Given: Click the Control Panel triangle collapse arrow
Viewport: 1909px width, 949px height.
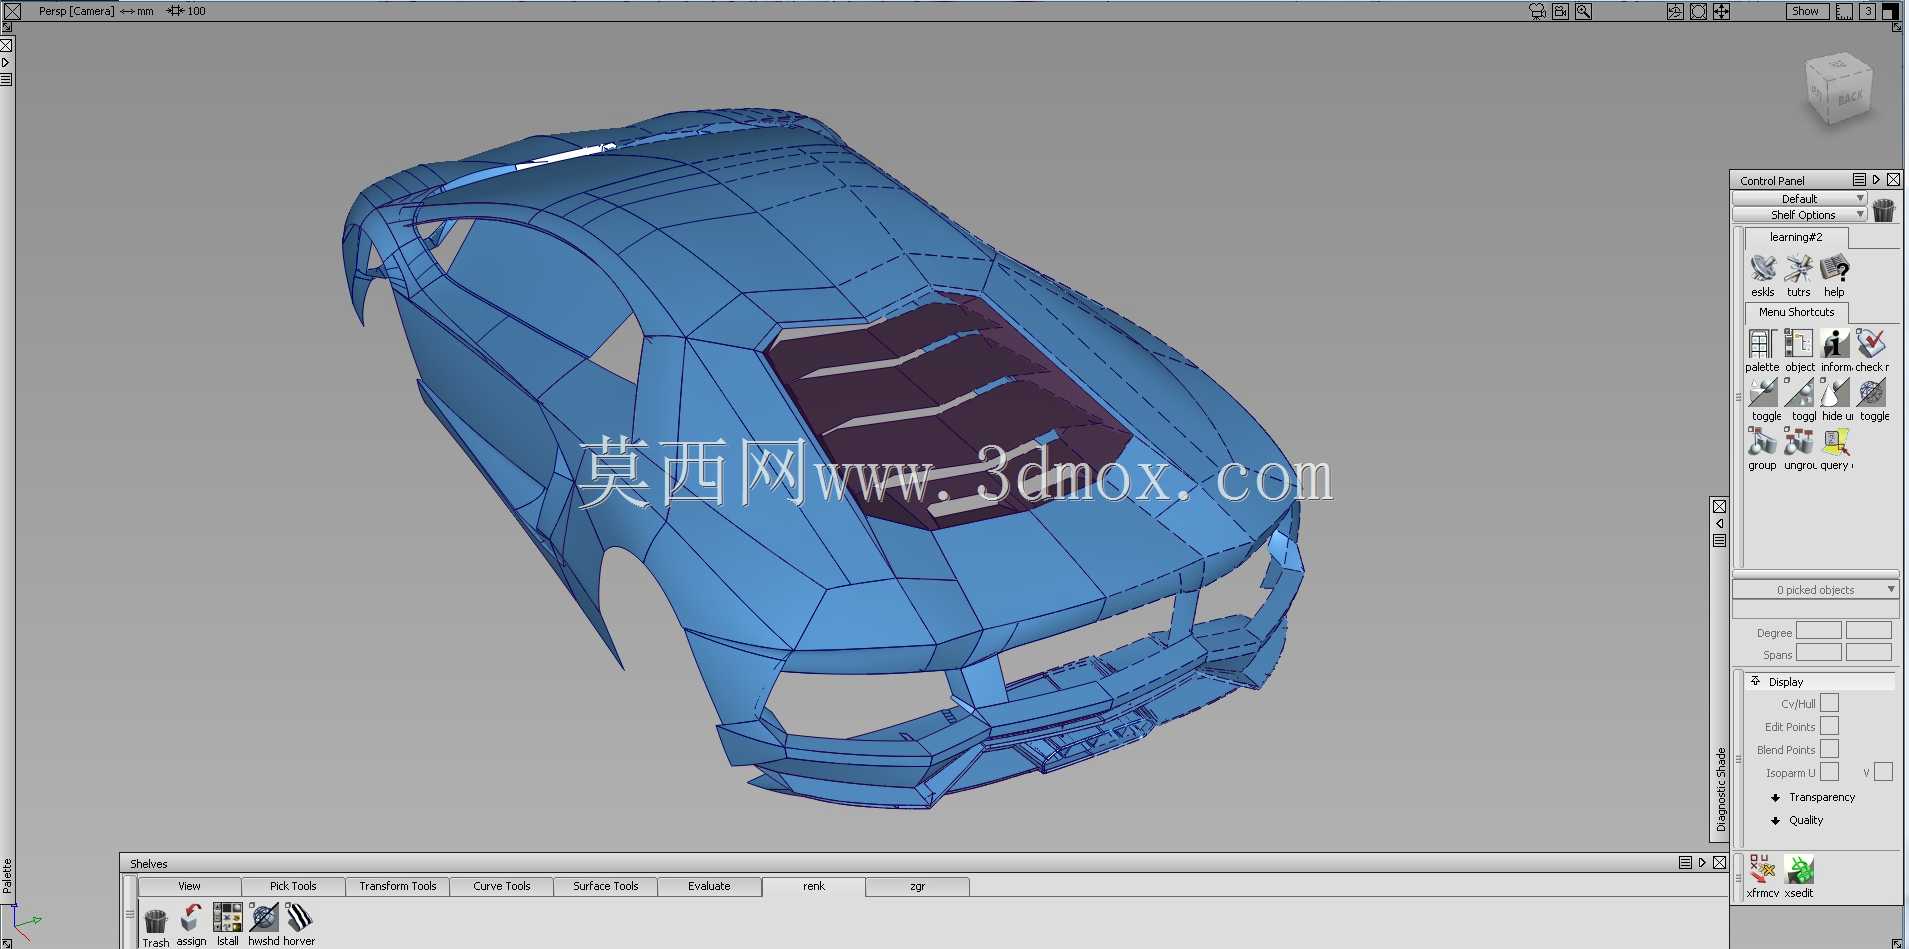Looking at the screenshot, I should [1876, 180].
